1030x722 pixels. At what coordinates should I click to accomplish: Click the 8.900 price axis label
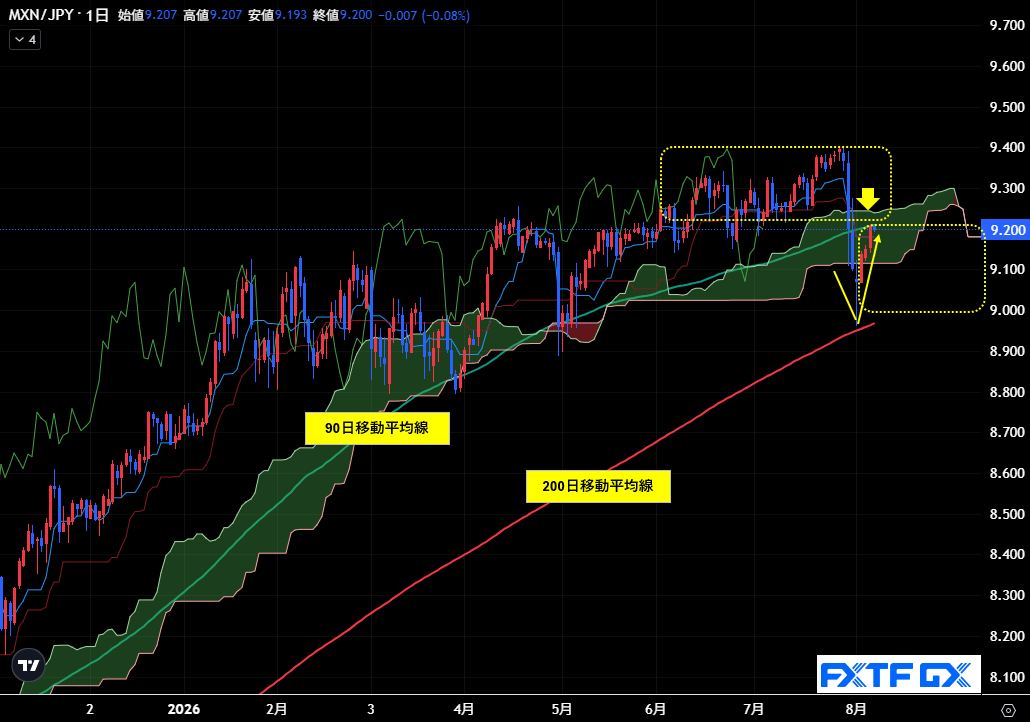pos(1007,351)
